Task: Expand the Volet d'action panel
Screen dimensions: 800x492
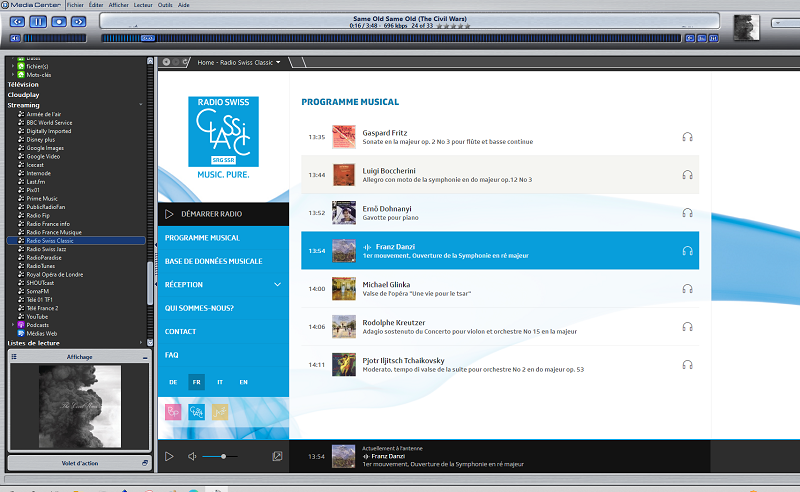Action: tap(145, 463)
